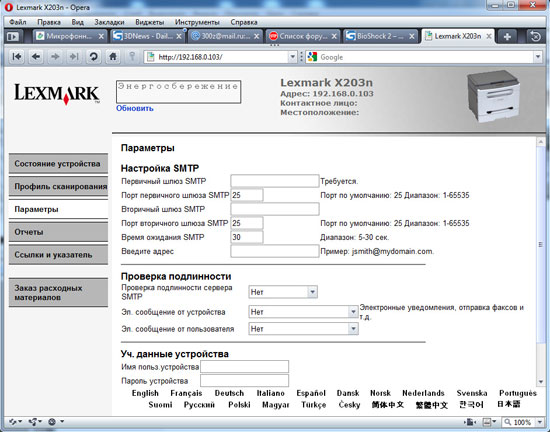Open the Справка menu
Screen dimensions: 550x432
pos(244,22)
